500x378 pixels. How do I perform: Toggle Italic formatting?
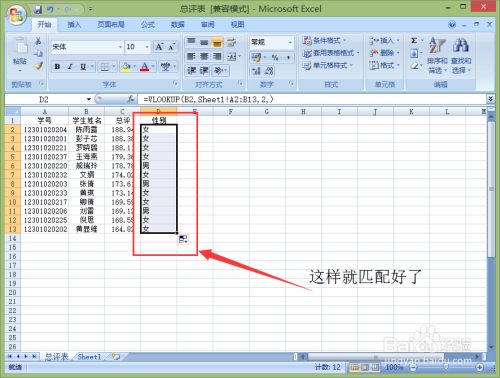coord(70,67)
